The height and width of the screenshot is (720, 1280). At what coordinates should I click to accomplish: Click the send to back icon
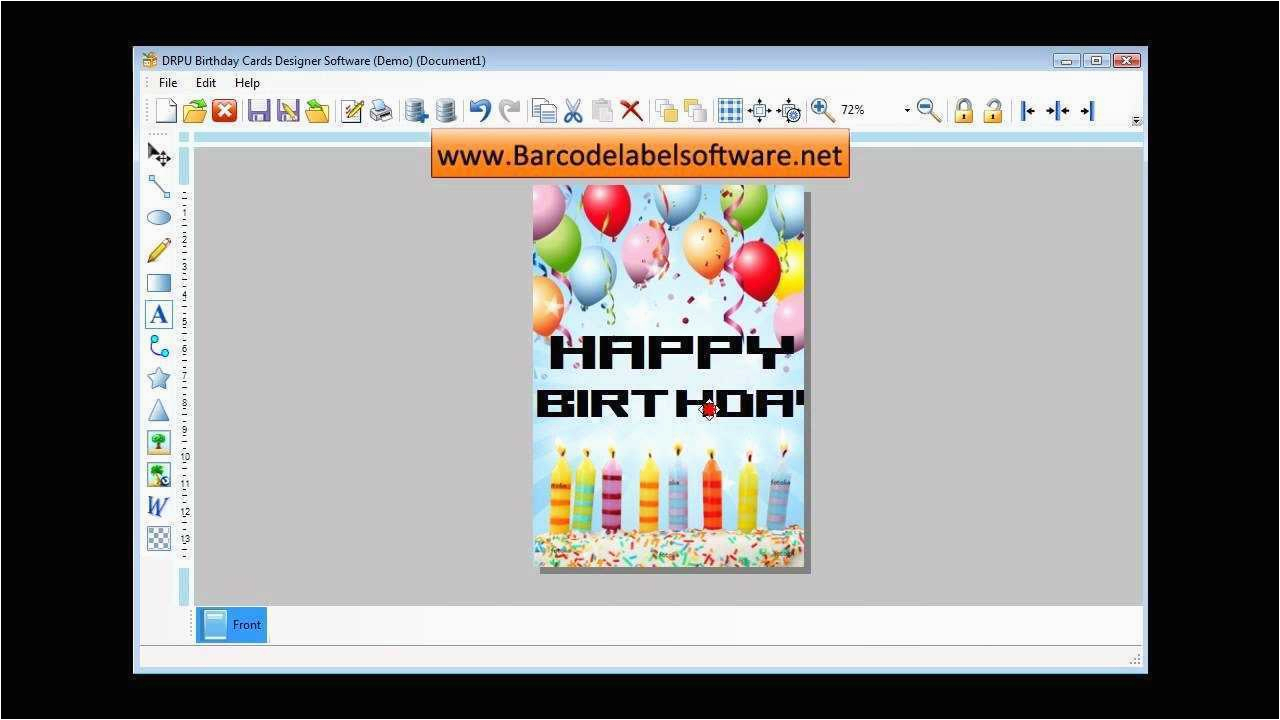coord(695,110)
